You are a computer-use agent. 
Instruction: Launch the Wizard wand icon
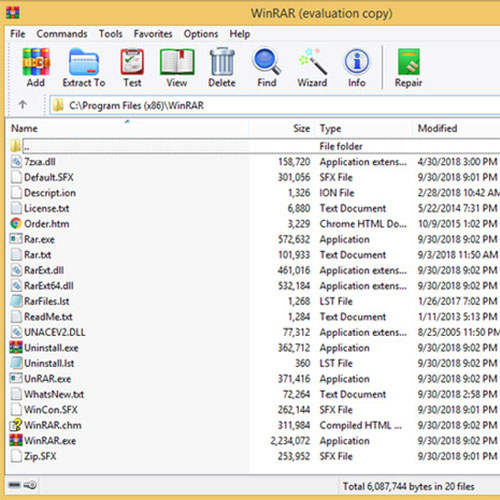[x=312, y=62]
